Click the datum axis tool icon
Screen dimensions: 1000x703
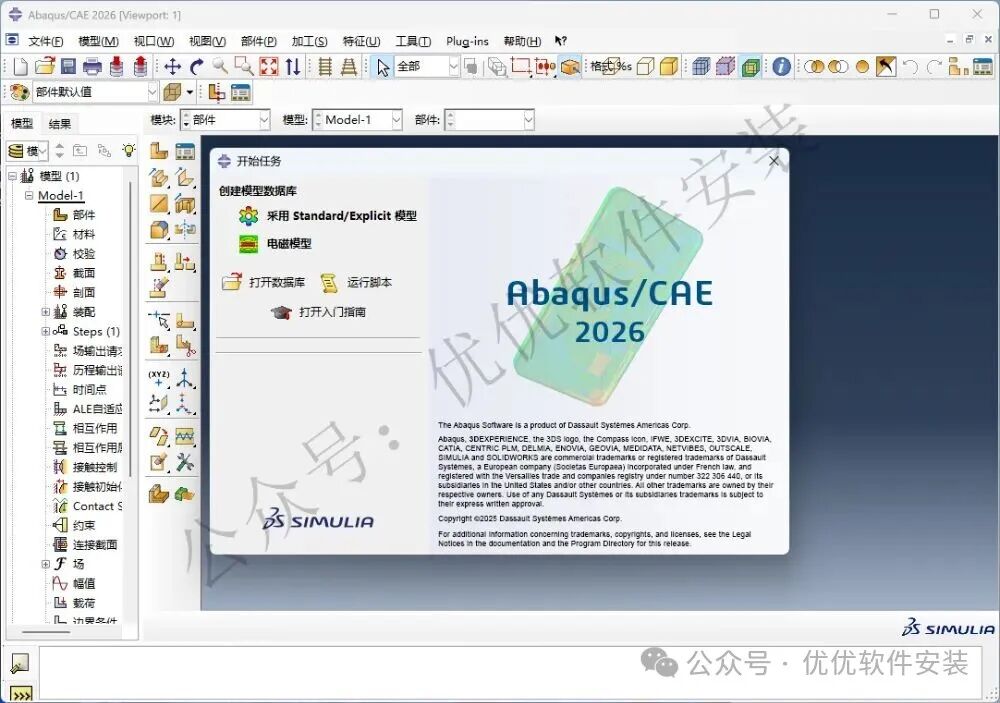click(x=185, y=378)
